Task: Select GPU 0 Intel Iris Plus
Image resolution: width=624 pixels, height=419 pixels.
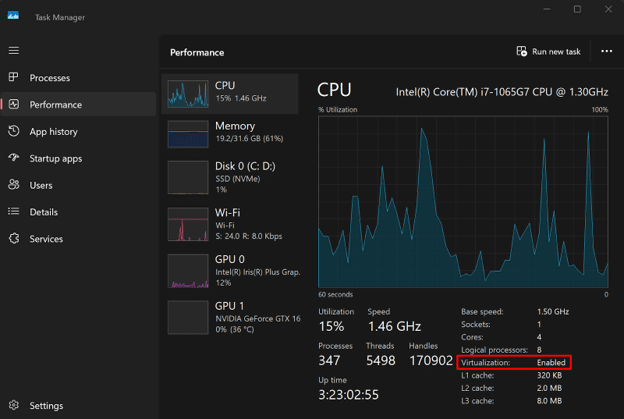Action: click(x=188, y=270)
